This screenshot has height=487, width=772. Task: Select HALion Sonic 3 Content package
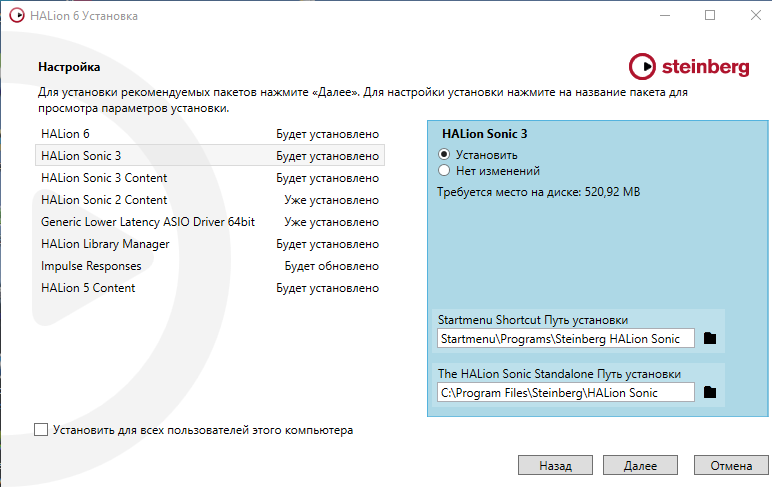point(104,178)
